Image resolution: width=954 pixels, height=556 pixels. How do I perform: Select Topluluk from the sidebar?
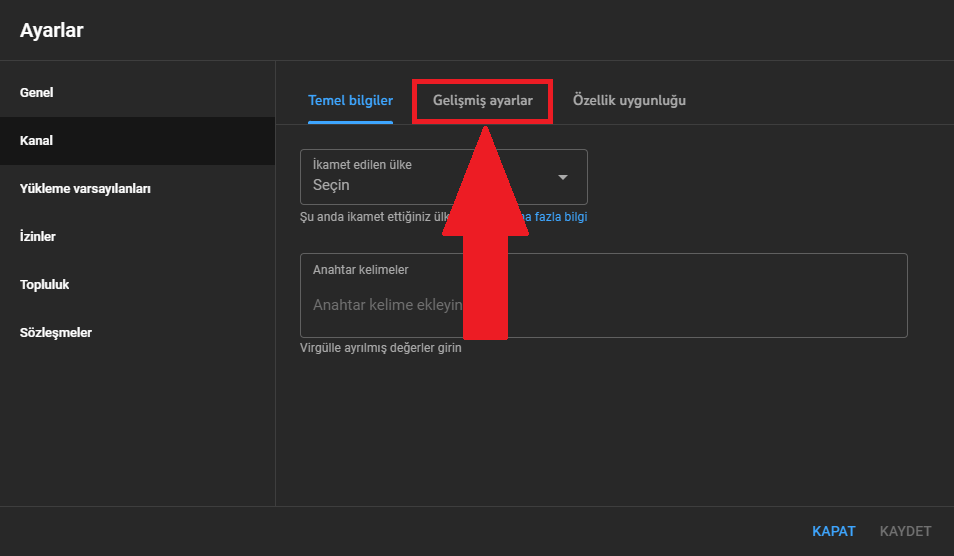pos(45,285)
